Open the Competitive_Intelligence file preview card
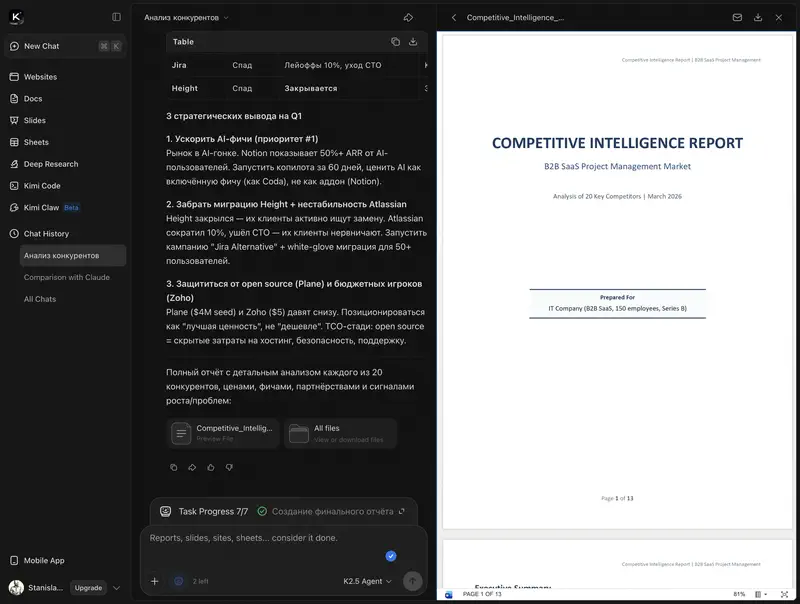Screen dimensions: 800x604 222,431
